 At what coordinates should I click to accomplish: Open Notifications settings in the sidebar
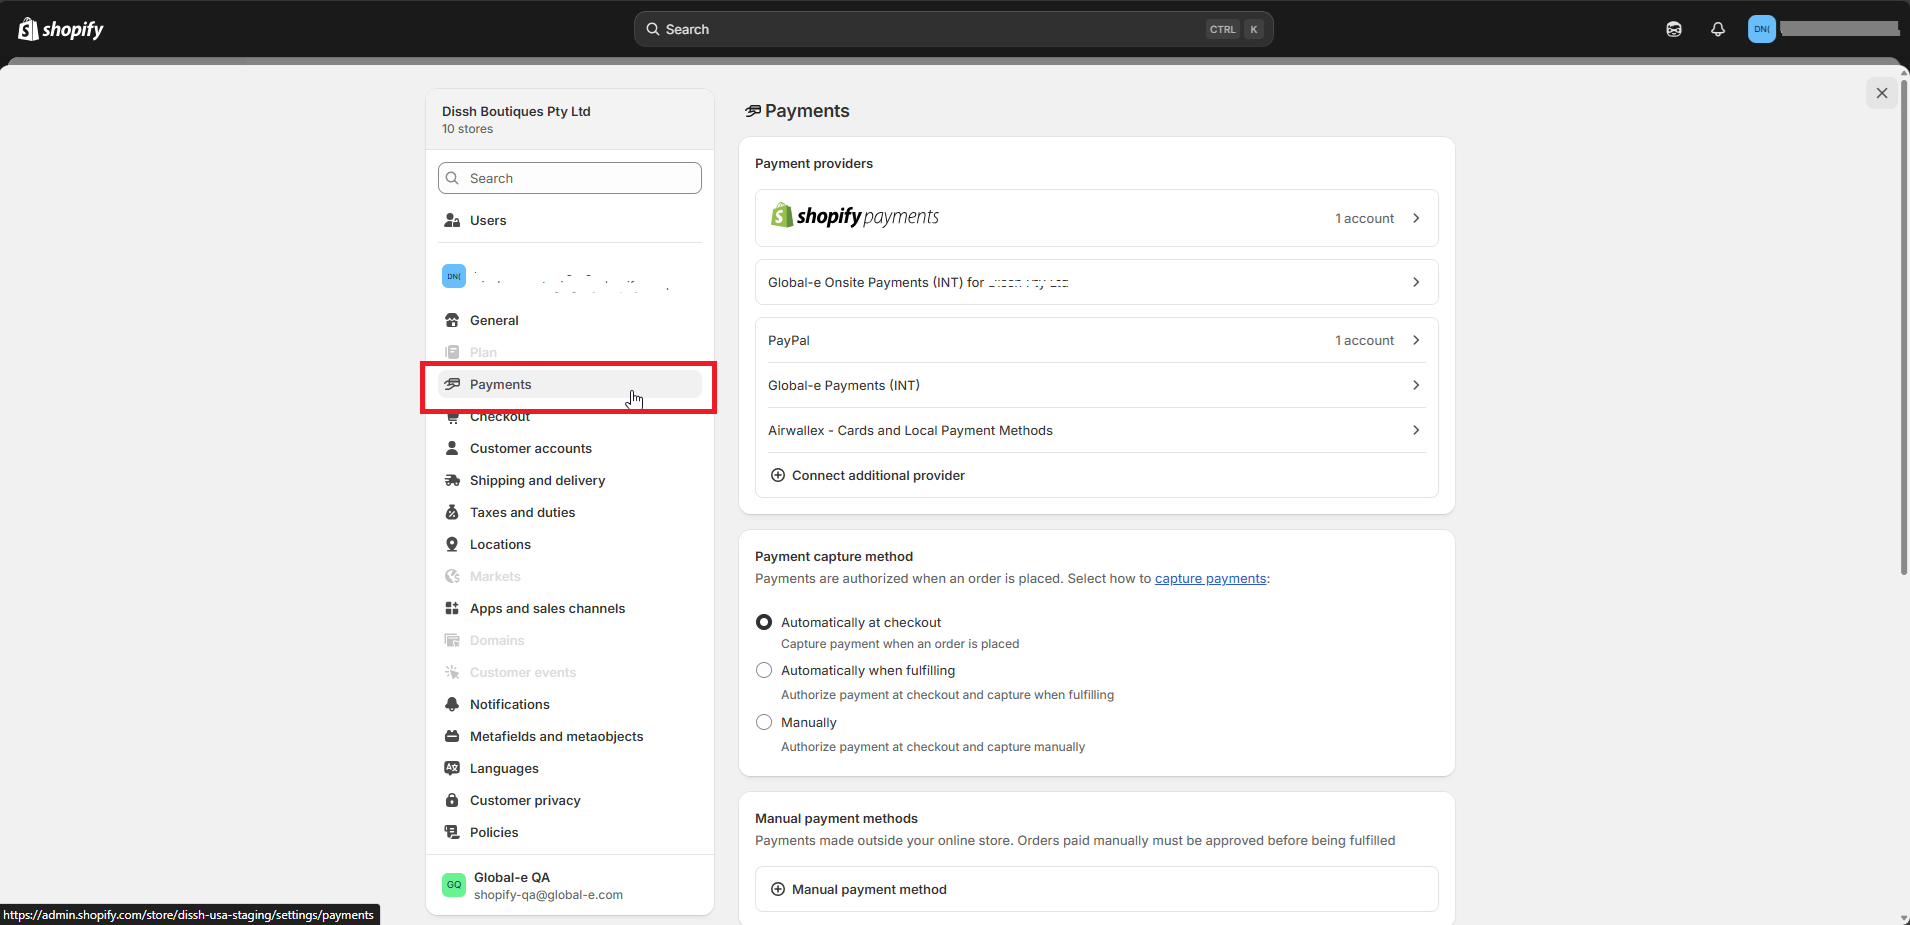pyautogui.click(x=570, y=704)
